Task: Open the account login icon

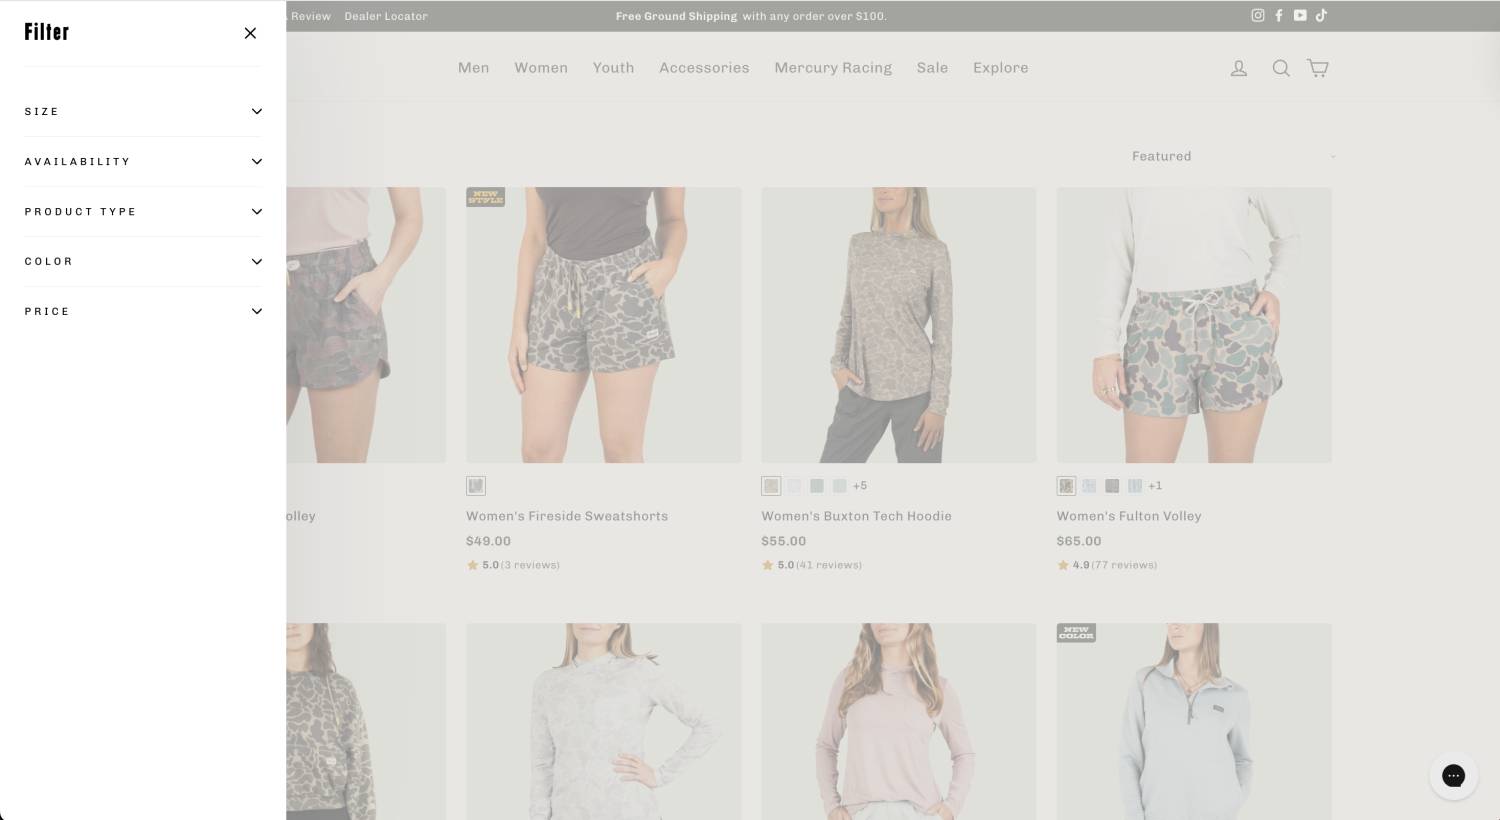Action: [x=1239, y=67]
